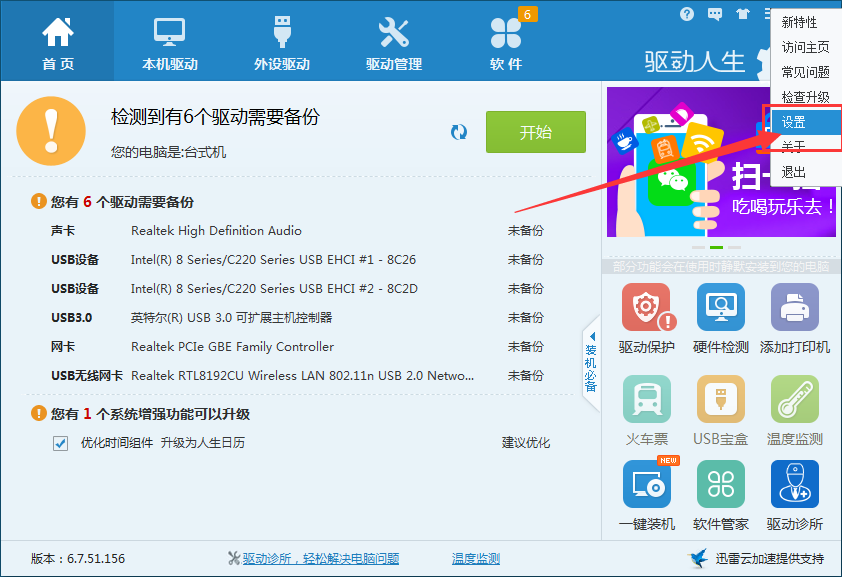Viewport: 842px width, 577px height.
Task: Select the 声卡 Realtek High Definition Audio row
Action: [298, 231]
